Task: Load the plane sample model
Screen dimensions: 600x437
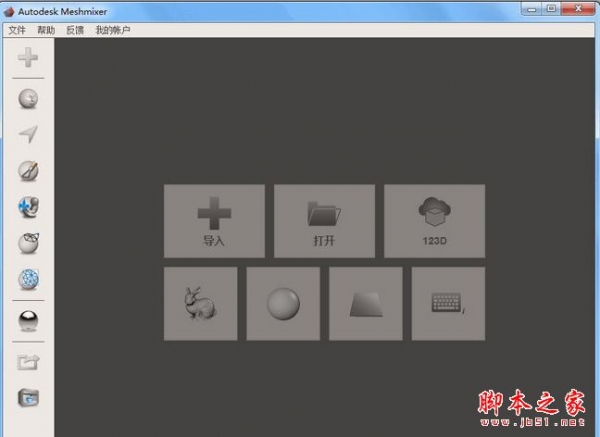Action: tap(366, 303)
